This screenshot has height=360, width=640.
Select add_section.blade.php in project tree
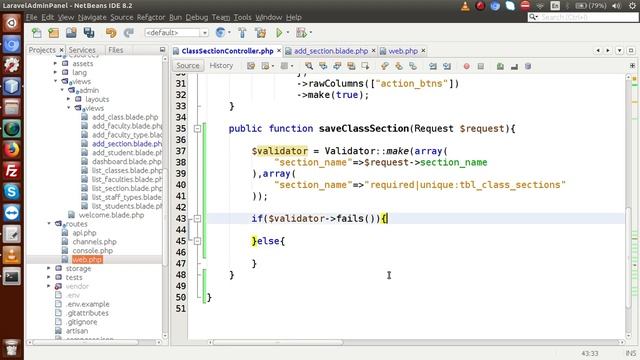coord(127,144)
